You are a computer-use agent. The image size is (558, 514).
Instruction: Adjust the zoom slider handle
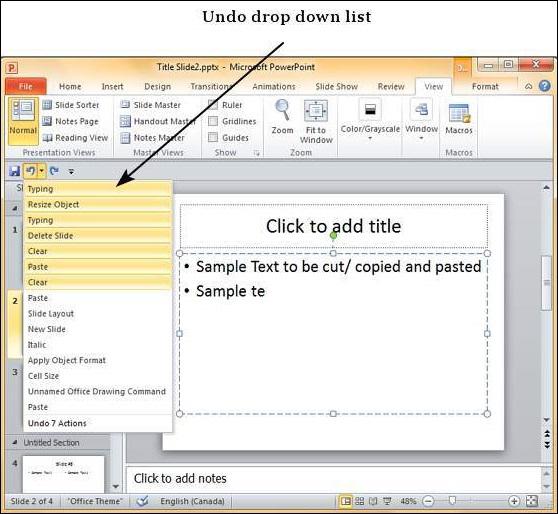(452, 501)
